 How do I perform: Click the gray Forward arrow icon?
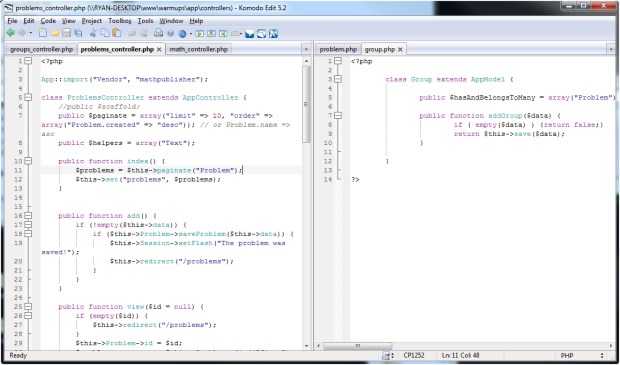point(22,33)
